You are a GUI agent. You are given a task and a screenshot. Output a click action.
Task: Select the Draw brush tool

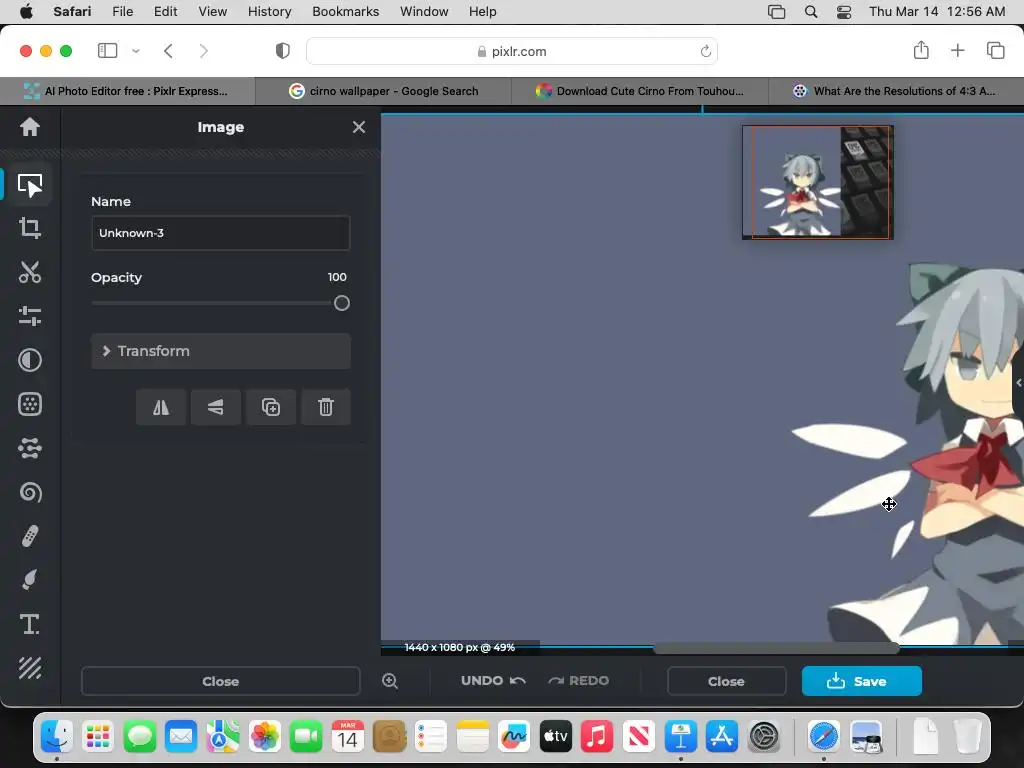pyautogui.click(x=29, y=580)
